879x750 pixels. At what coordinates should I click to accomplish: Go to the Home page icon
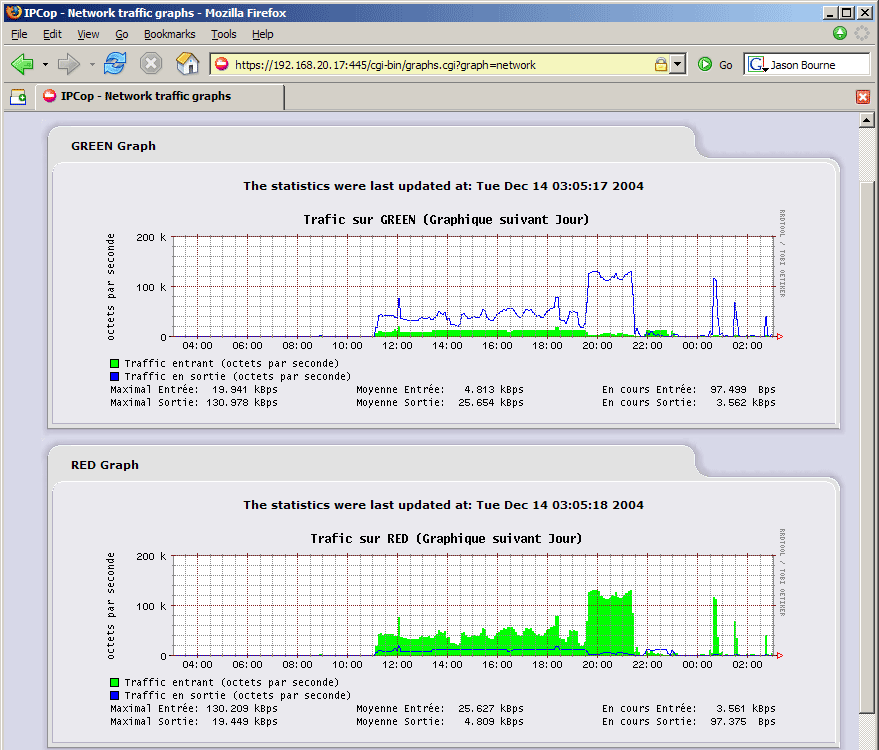pyautogui.click(x=187, y=64)
